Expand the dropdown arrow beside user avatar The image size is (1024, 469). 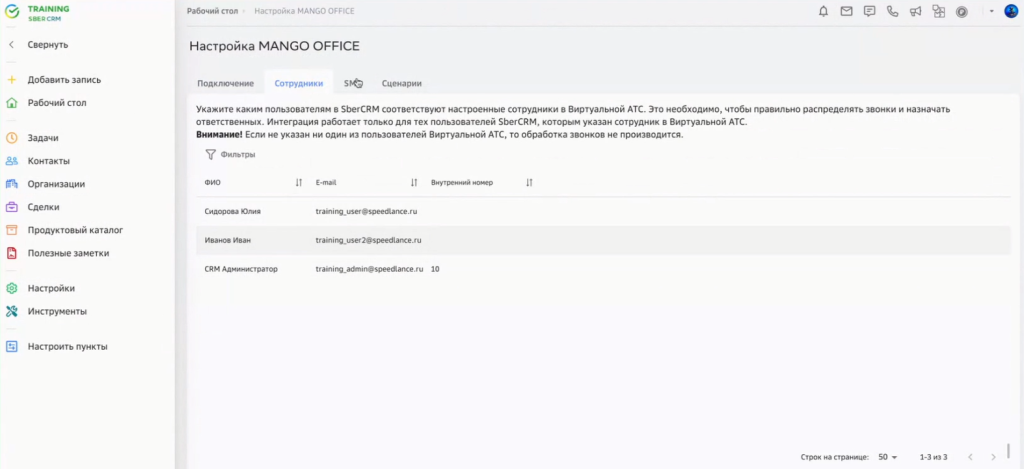[x=992, y=12]
